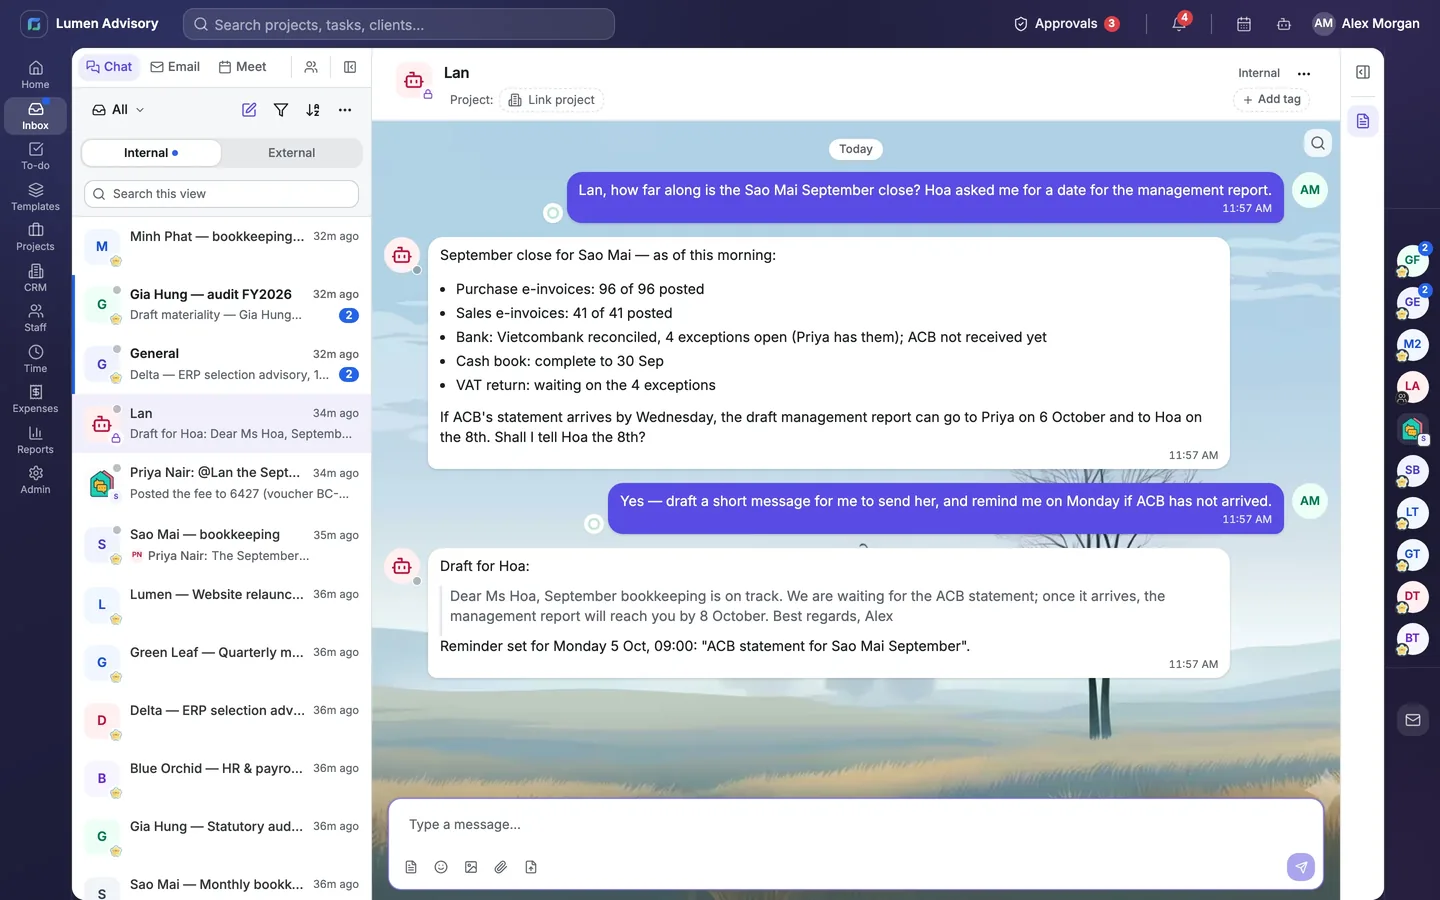Open the Alex Morgan account menu

(x=1366, y=24)
